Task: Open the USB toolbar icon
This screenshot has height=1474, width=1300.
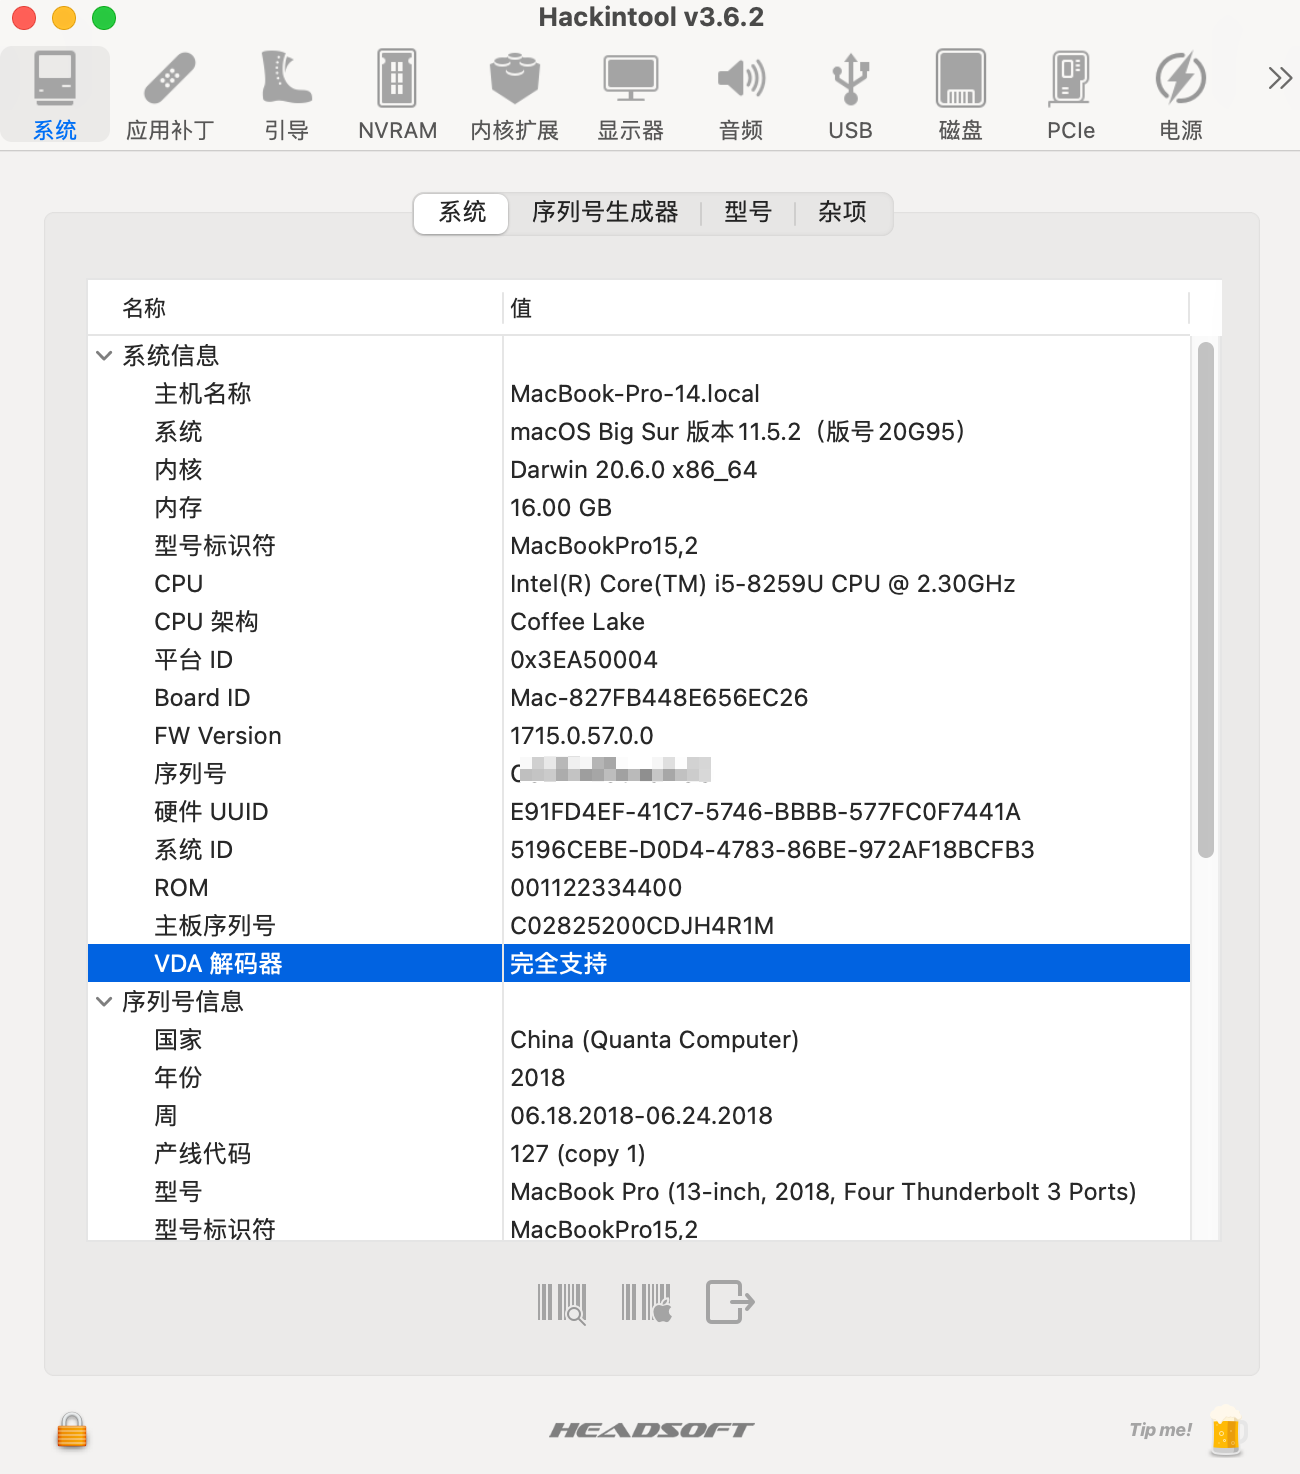Action: 850,95
